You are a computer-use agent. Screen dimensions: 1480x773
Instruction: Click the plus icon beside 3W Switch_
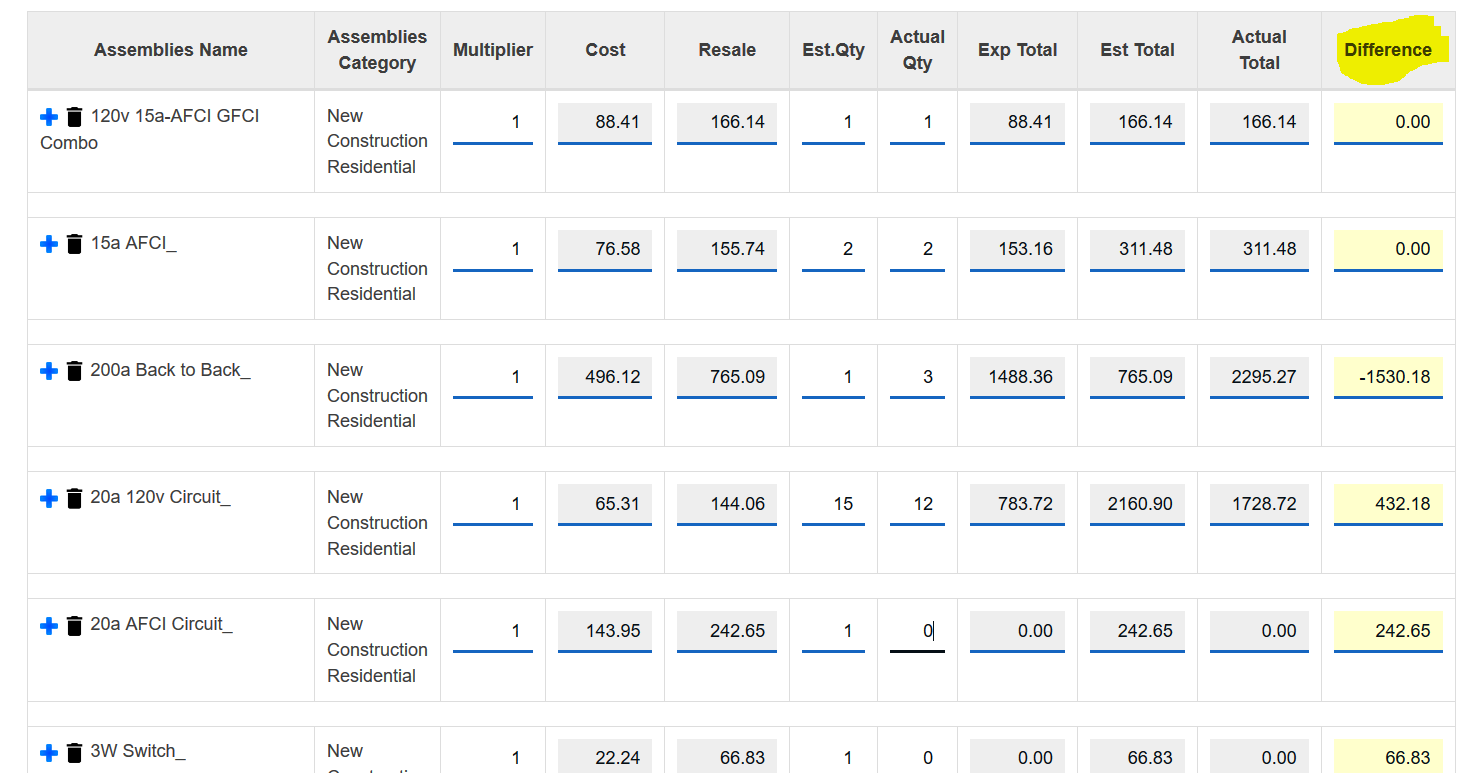coord(49,753)
